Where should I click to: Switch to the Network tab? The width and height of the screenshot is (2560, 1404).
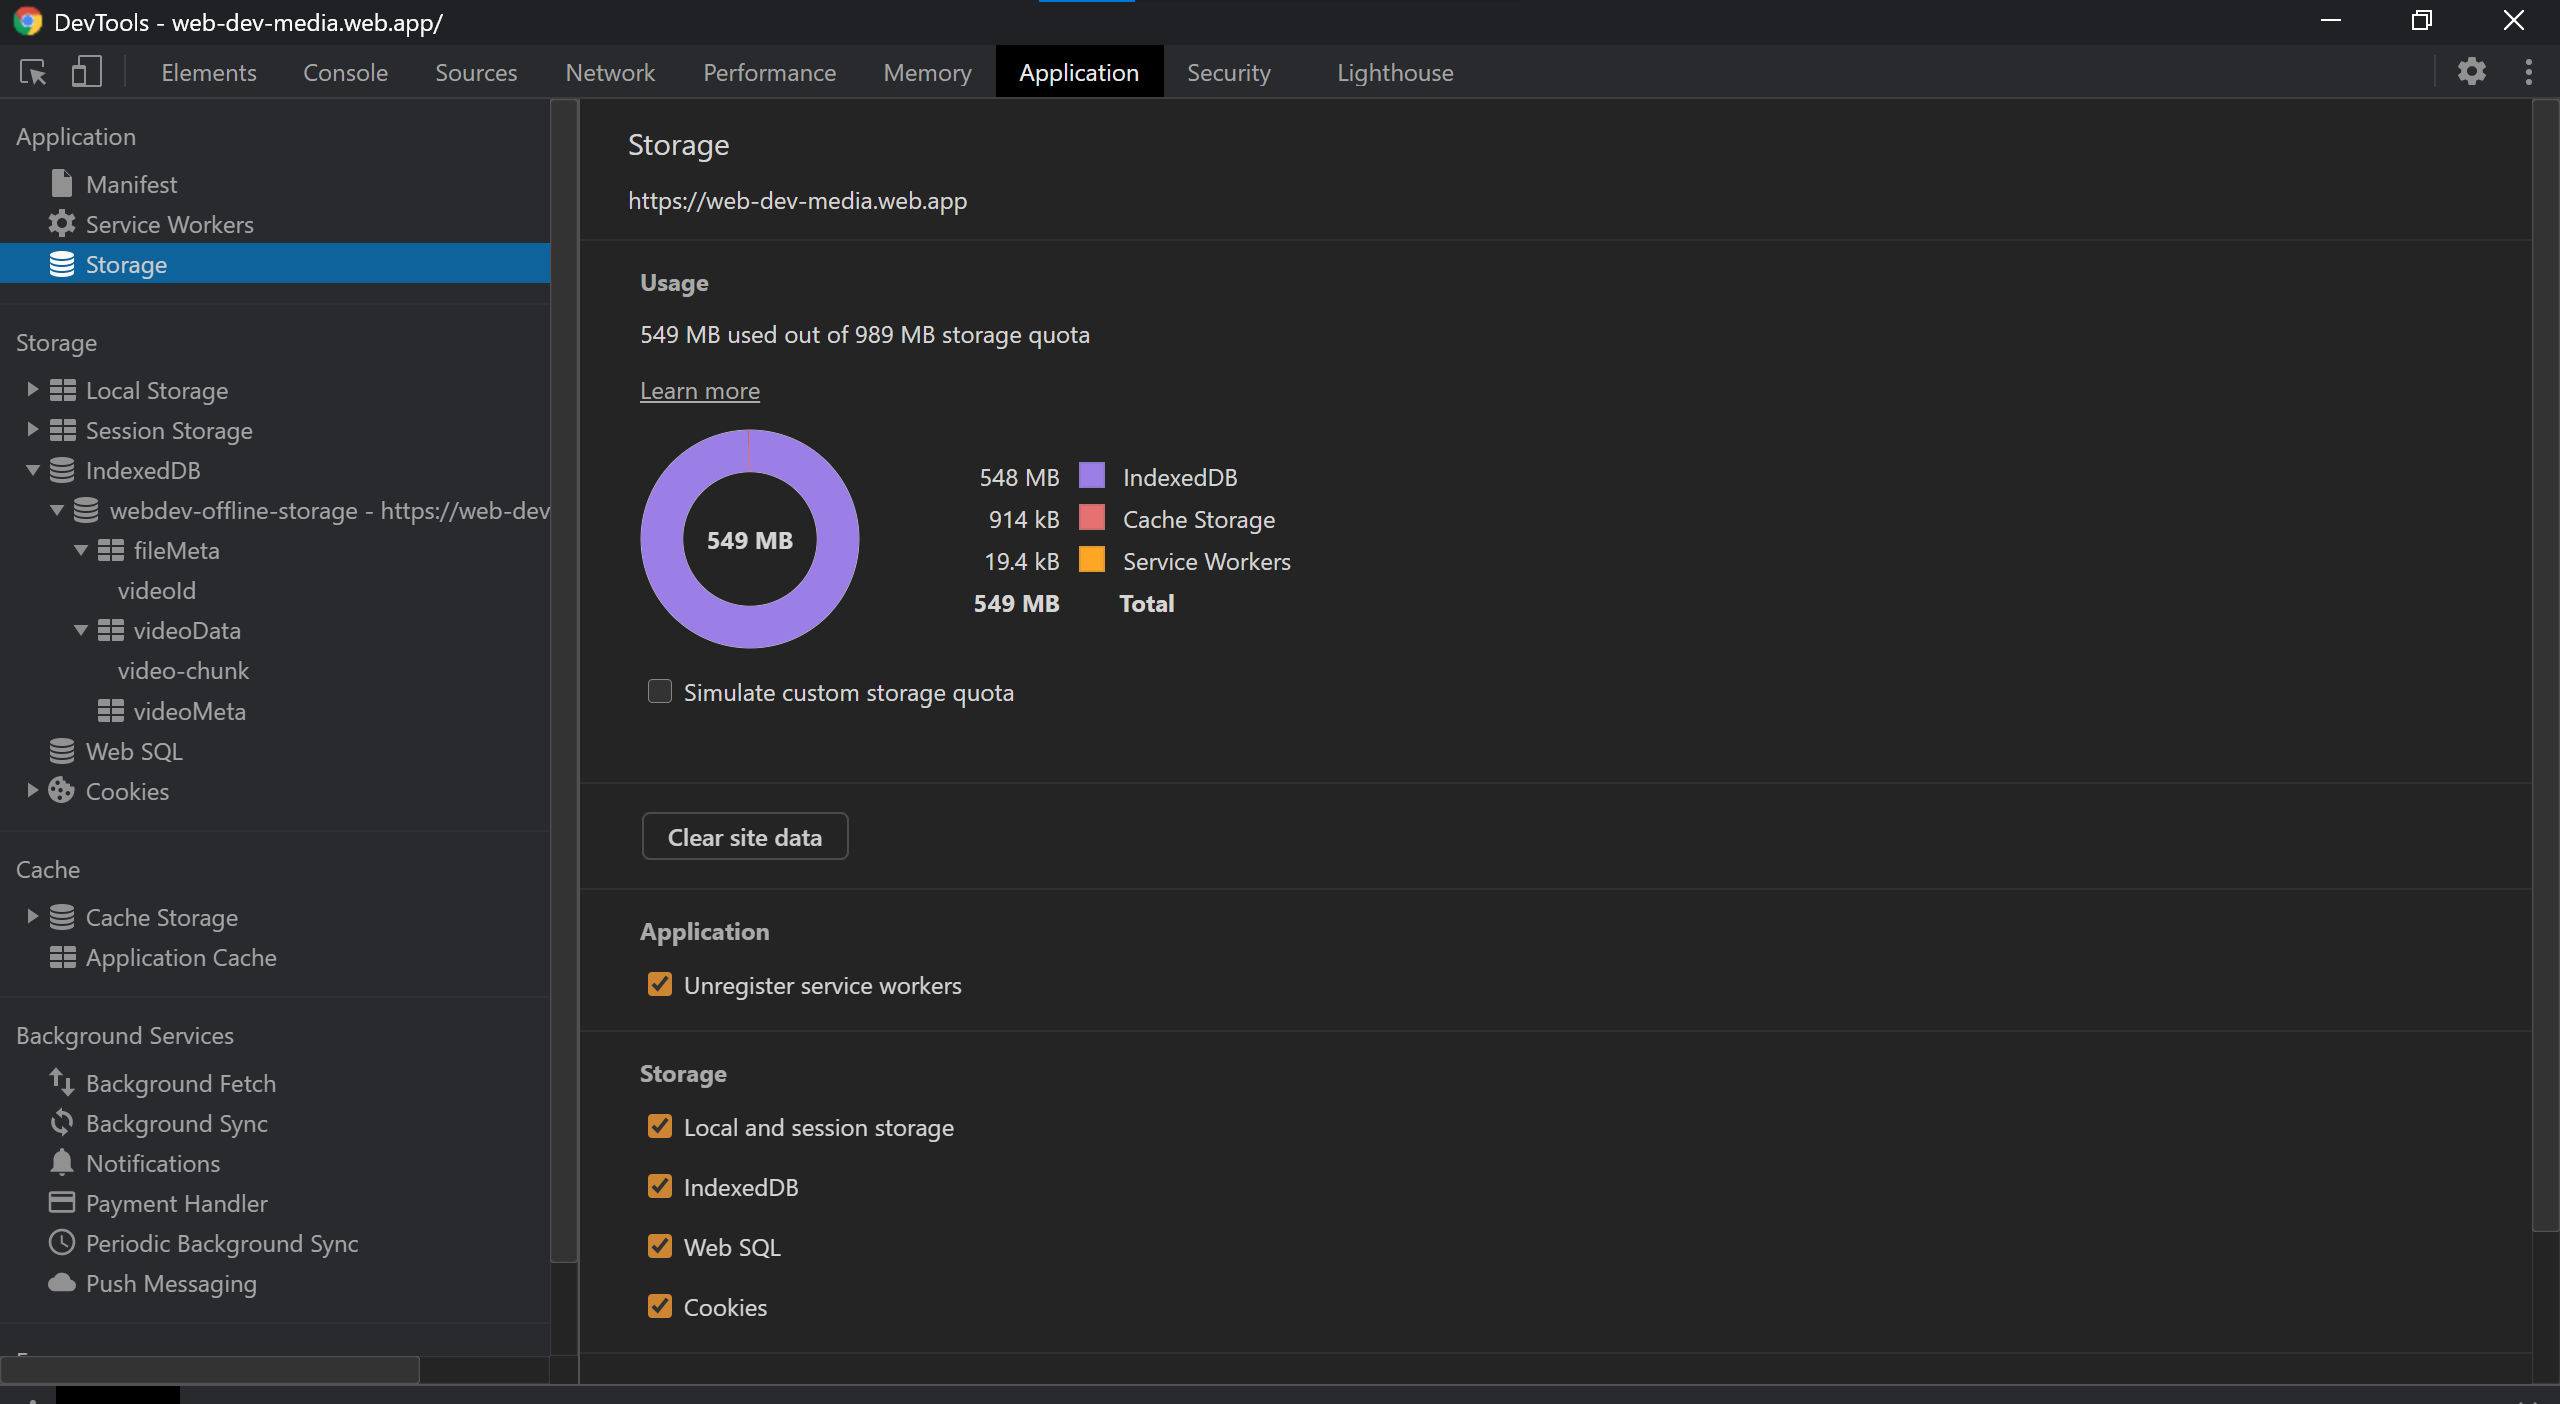tap(609, 72)
